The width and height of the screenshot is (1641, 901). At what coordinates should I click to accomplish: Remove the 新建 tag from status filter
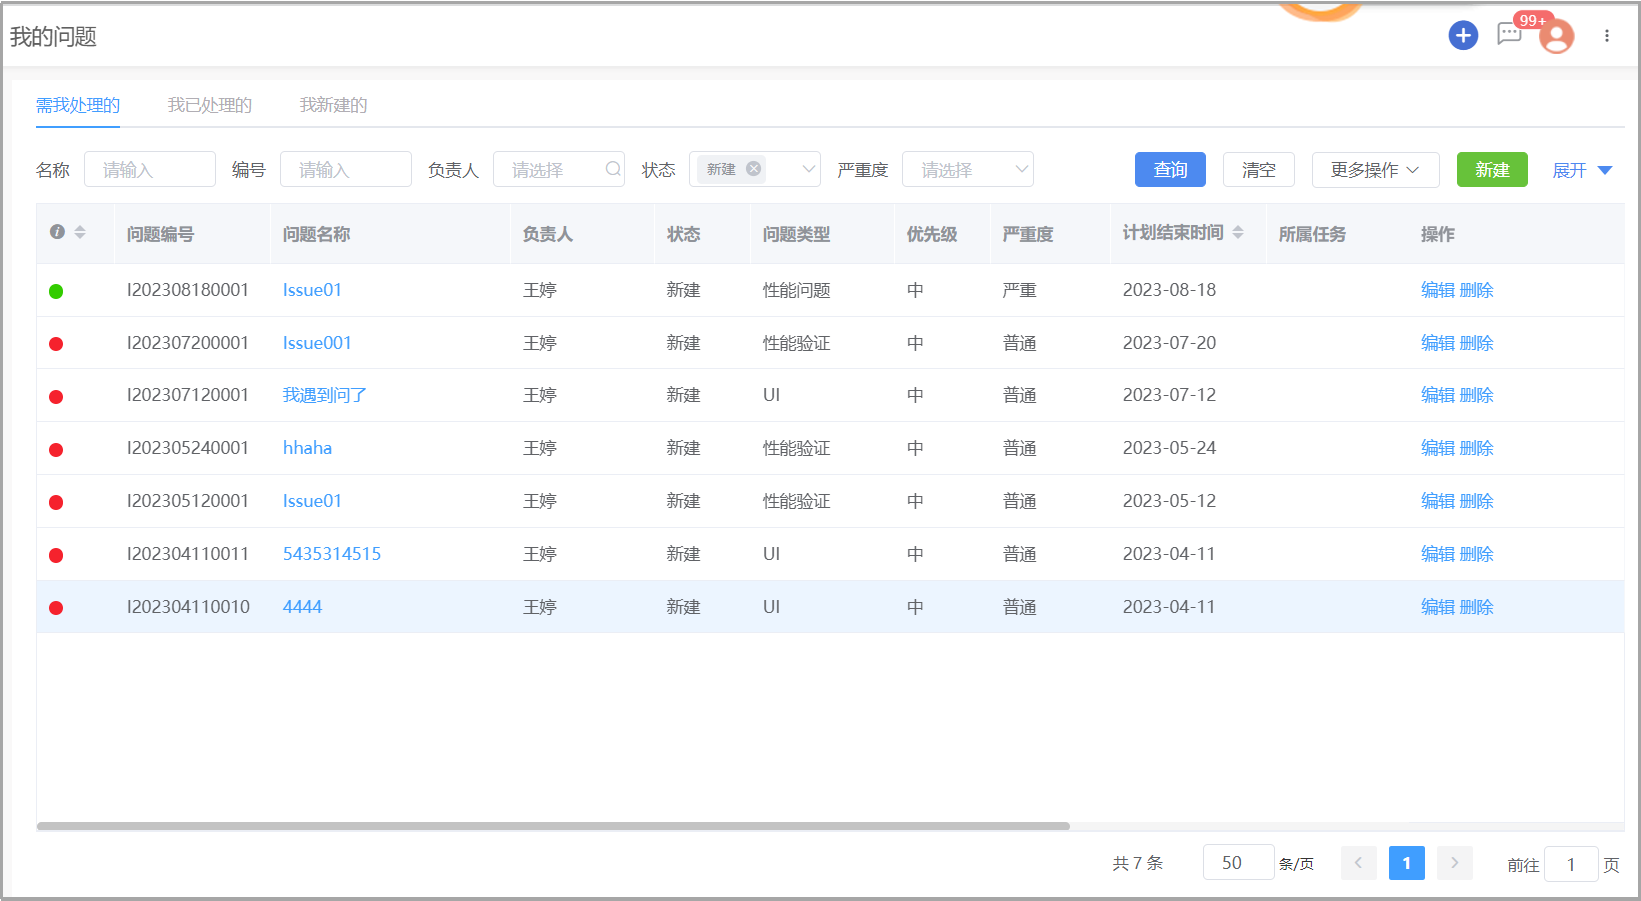coord(754,169)
